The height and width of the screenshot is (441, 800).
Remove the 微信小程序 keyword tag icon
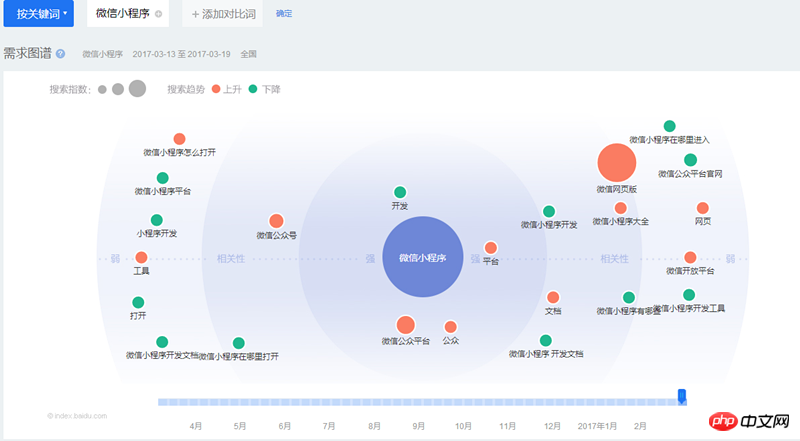[x=159, y=14]
